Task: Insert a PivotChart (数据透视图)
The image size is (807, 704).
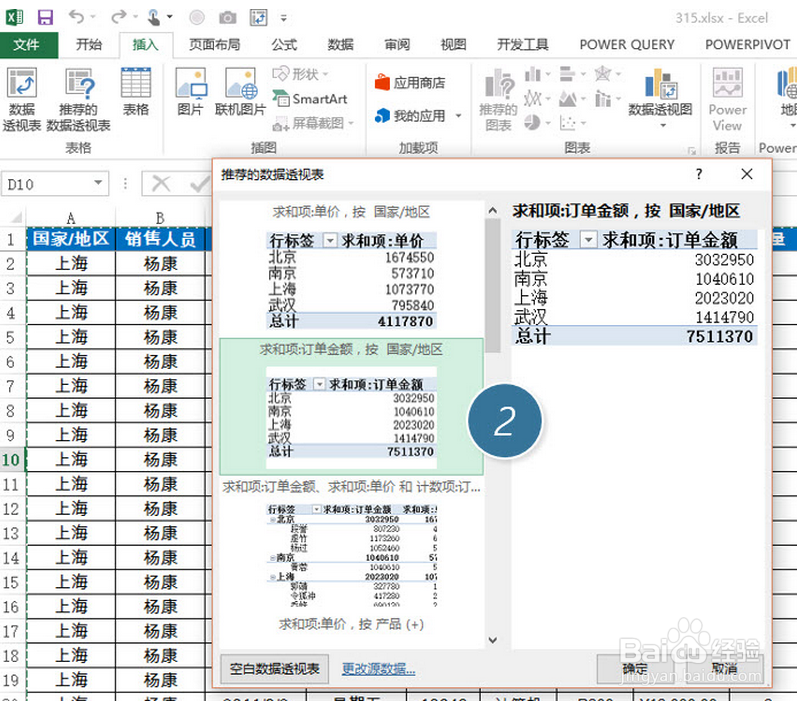Action: [x=660, y=92]
